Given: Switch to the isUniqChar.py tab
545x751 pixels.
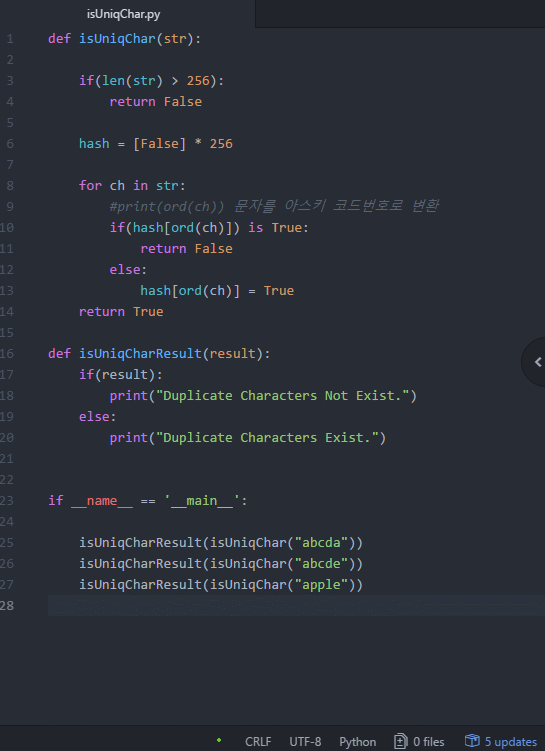Looking at the screenshot, I should (x=124, y=14).
